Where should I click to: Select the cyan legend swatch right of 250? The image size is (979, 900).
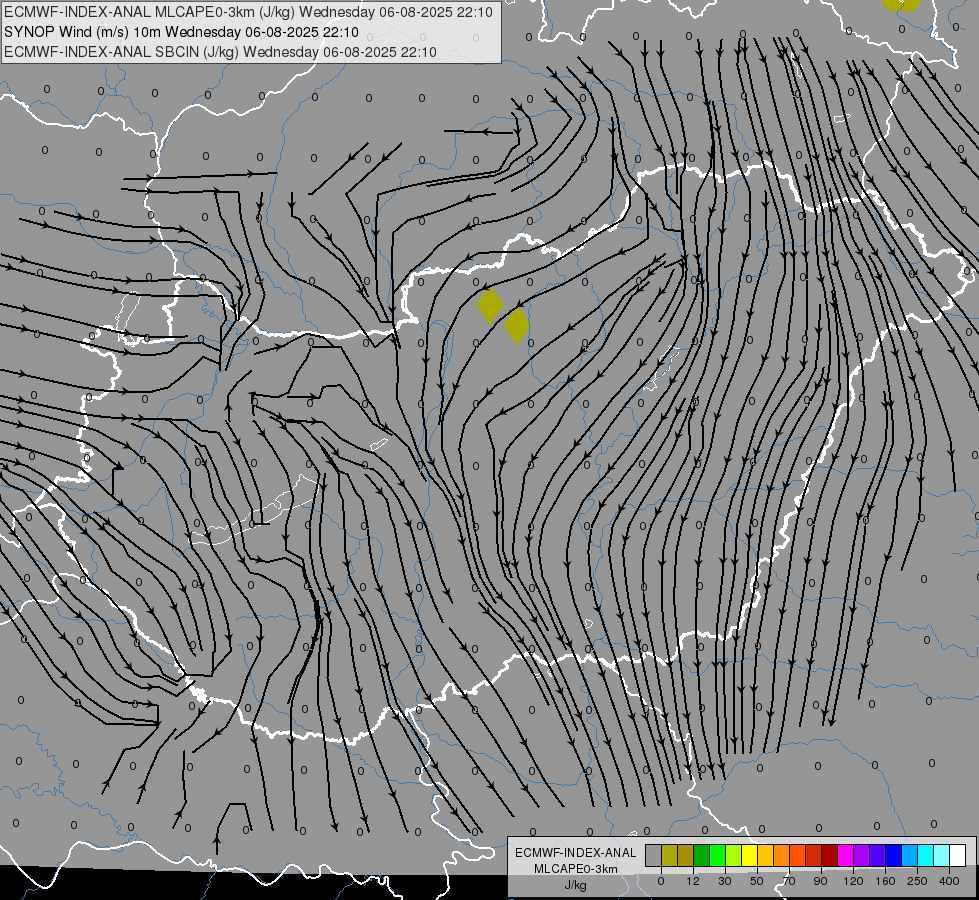coord(926,855)
